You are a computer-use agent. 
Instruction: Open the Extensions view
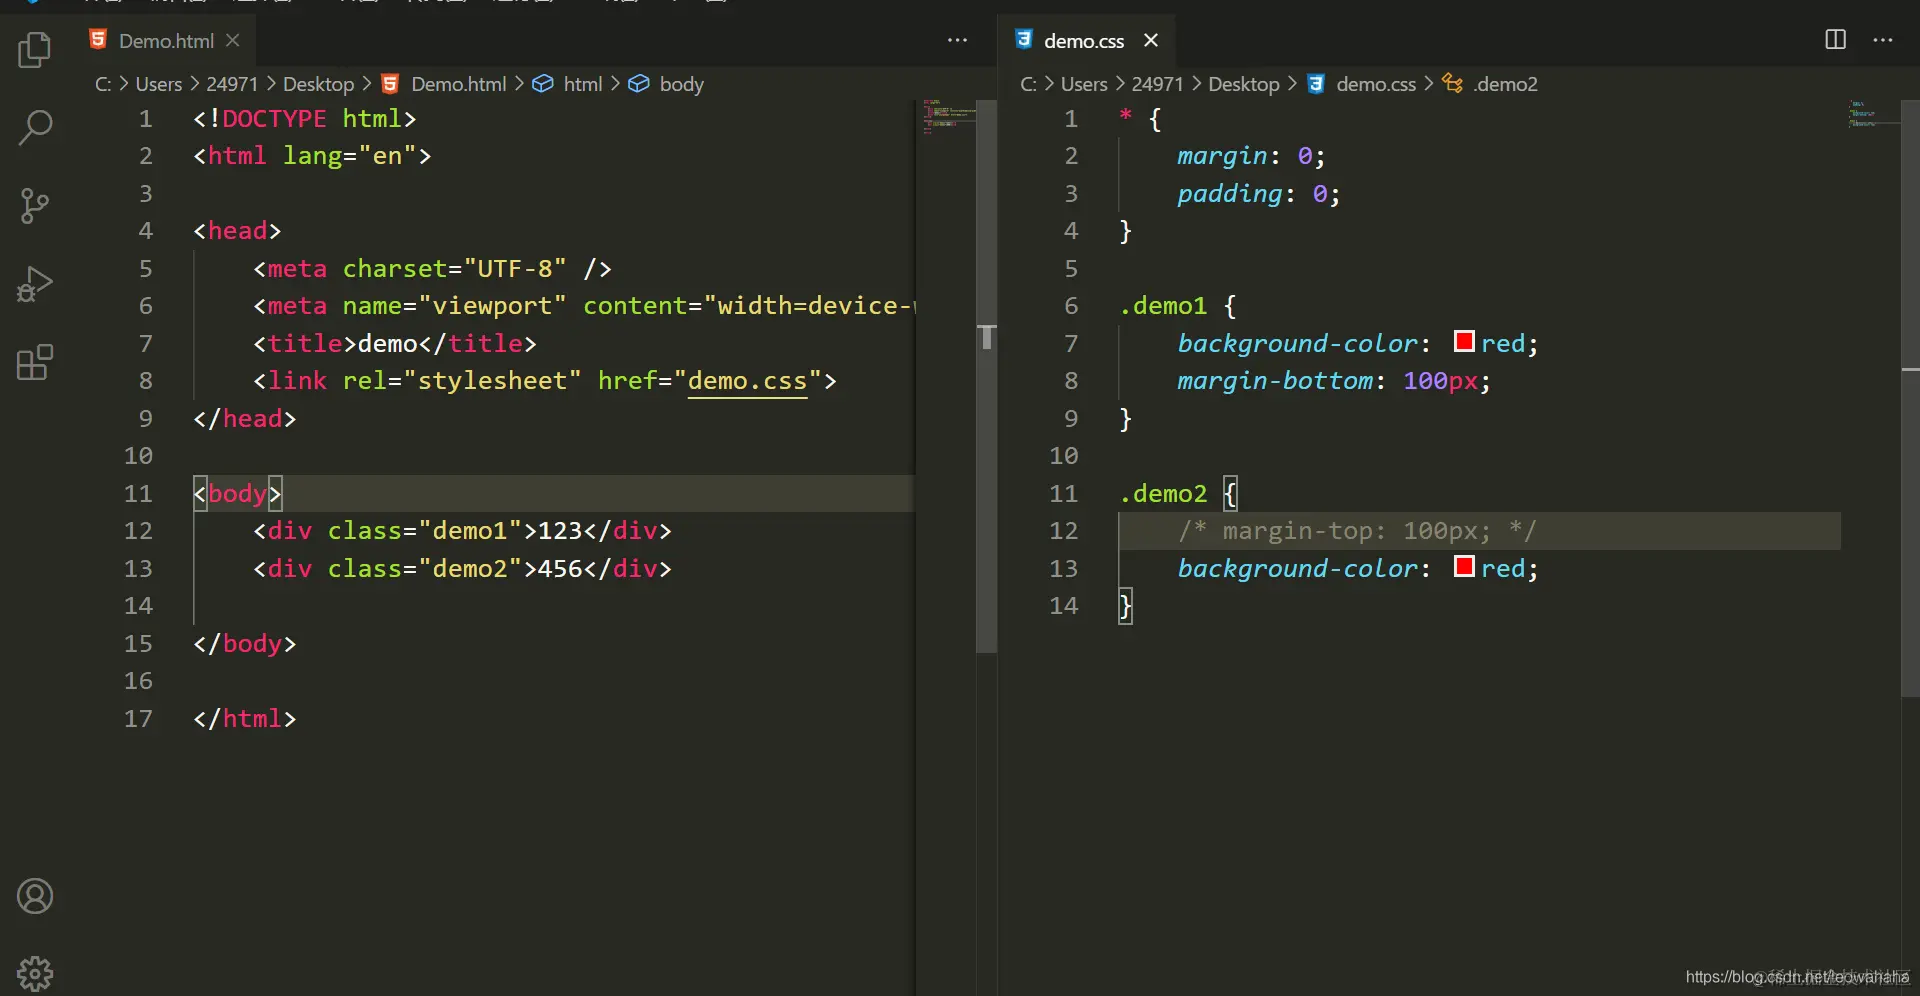tap(35, 362)
